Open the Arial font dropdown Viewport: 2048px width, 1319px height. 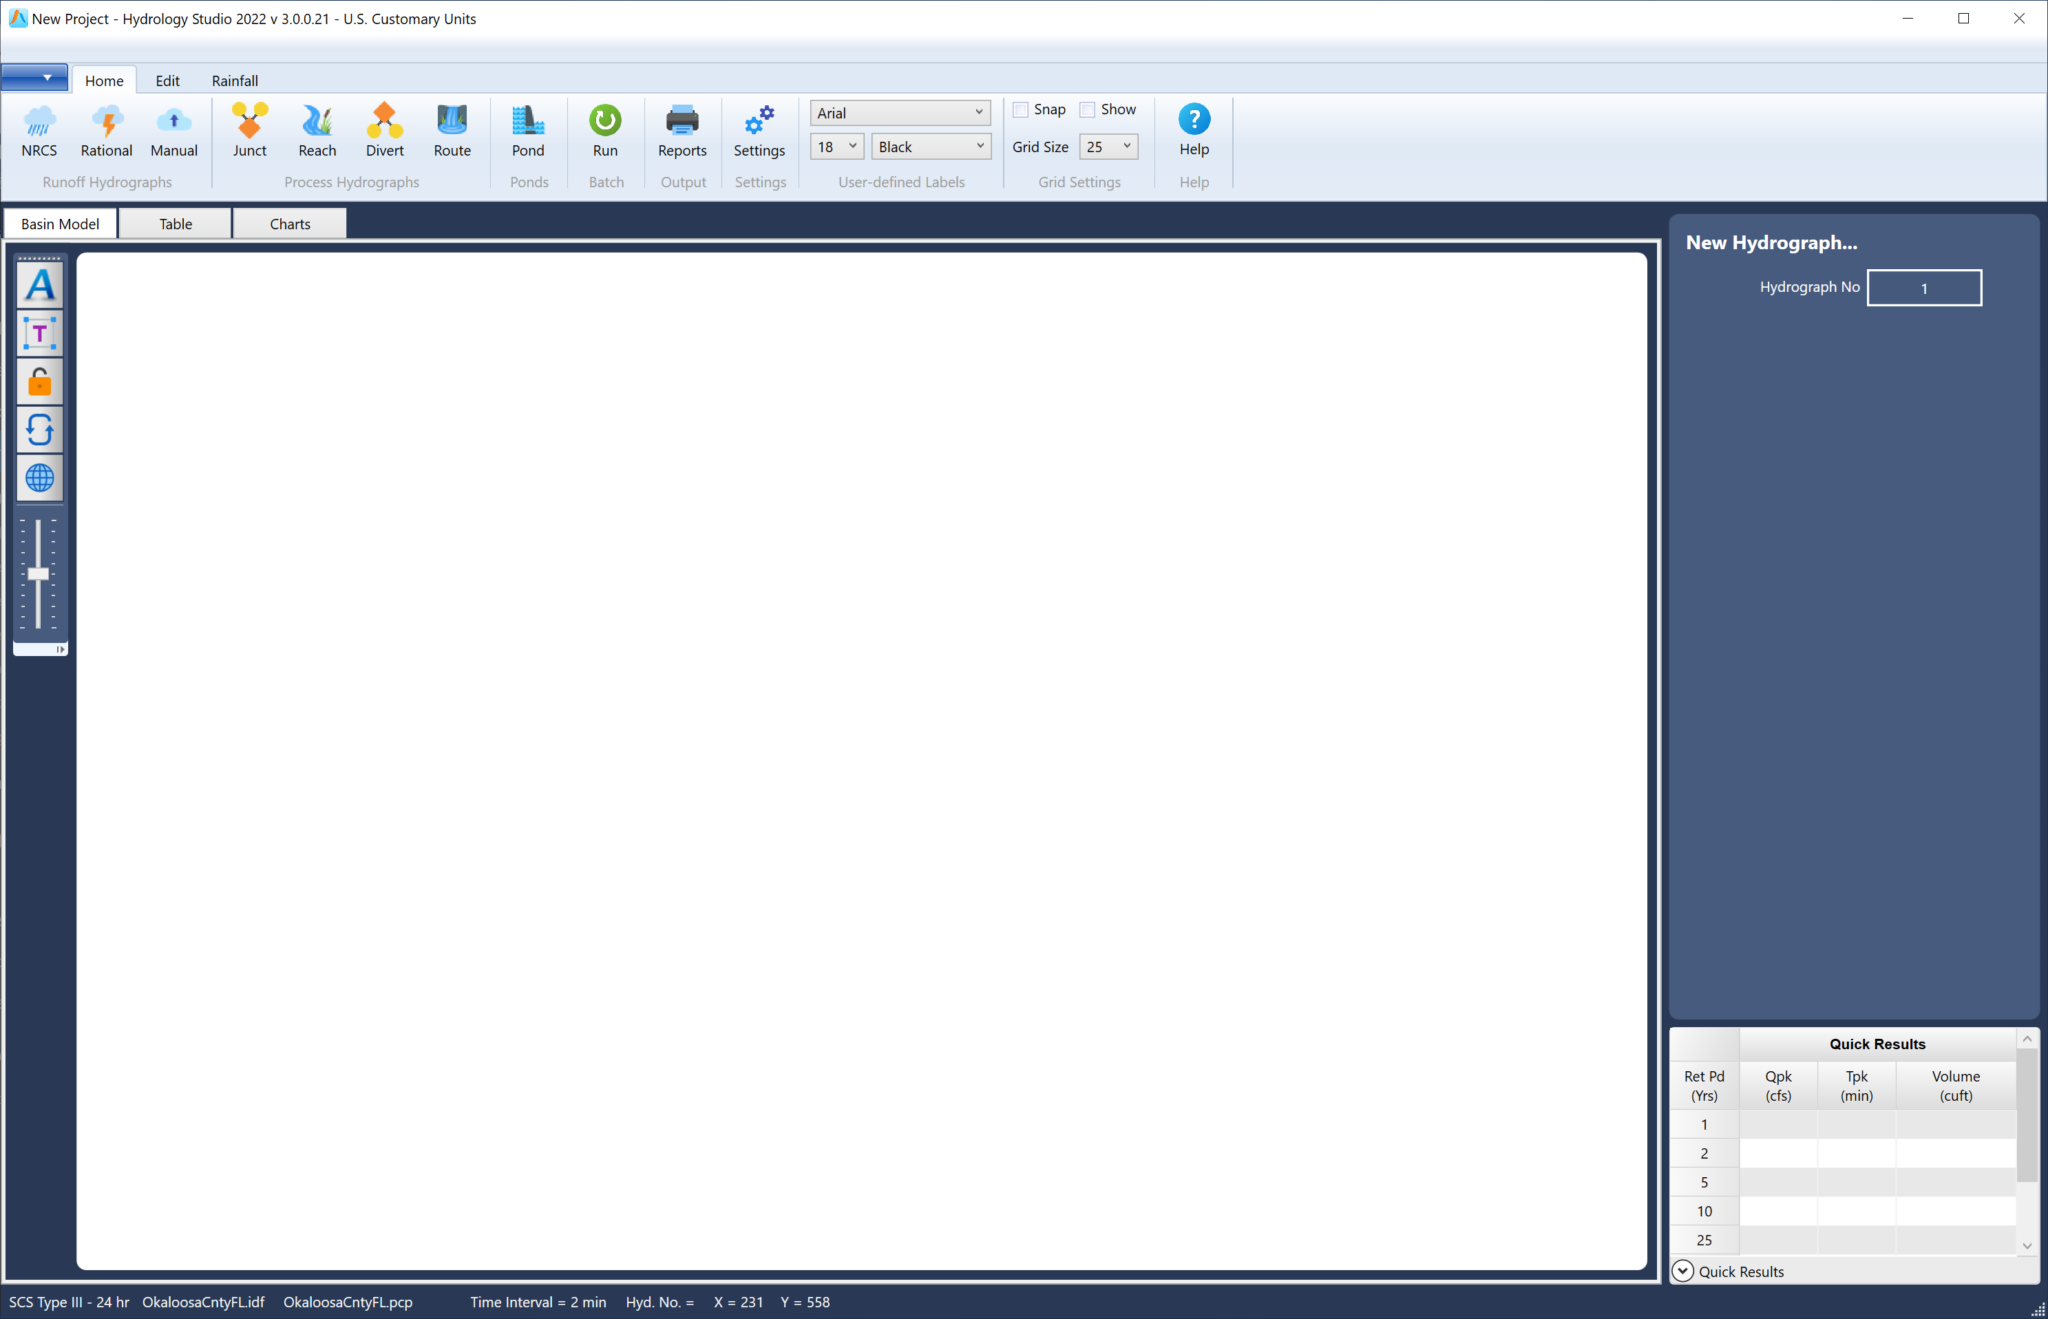click(979, 113)
